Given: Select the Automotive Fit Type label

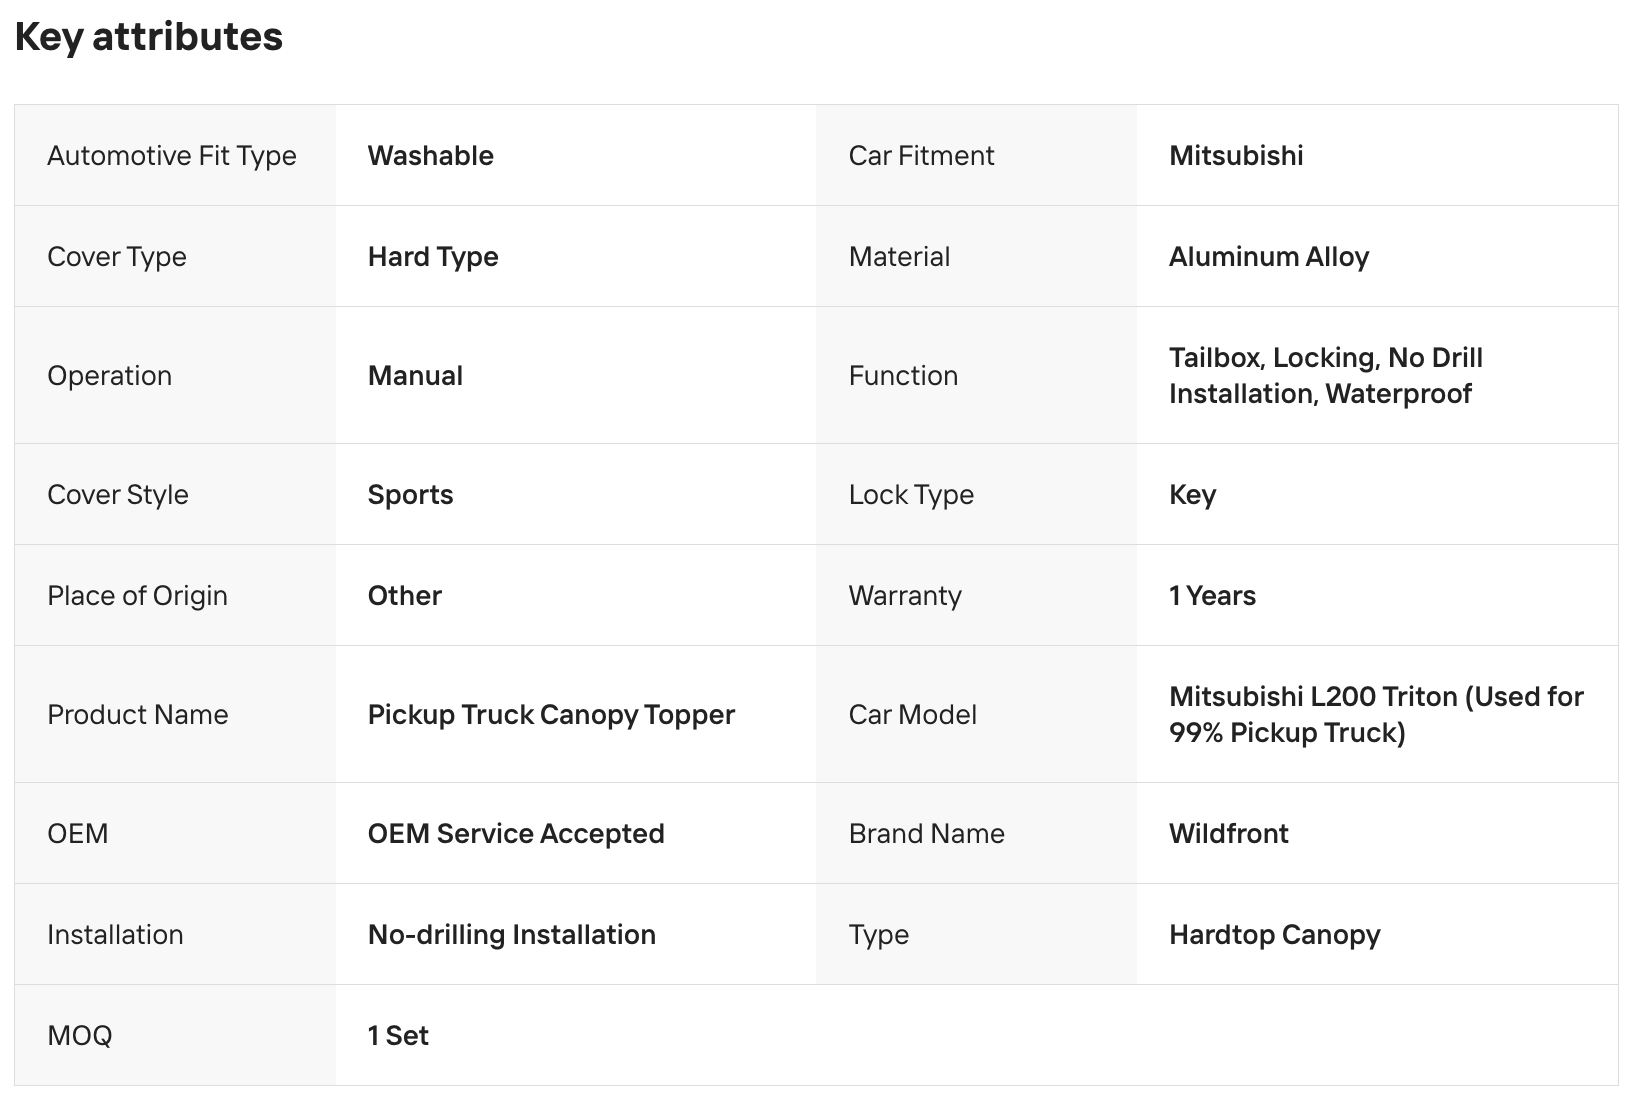Looking at the screenshot, I should click(x=171, y=156).
